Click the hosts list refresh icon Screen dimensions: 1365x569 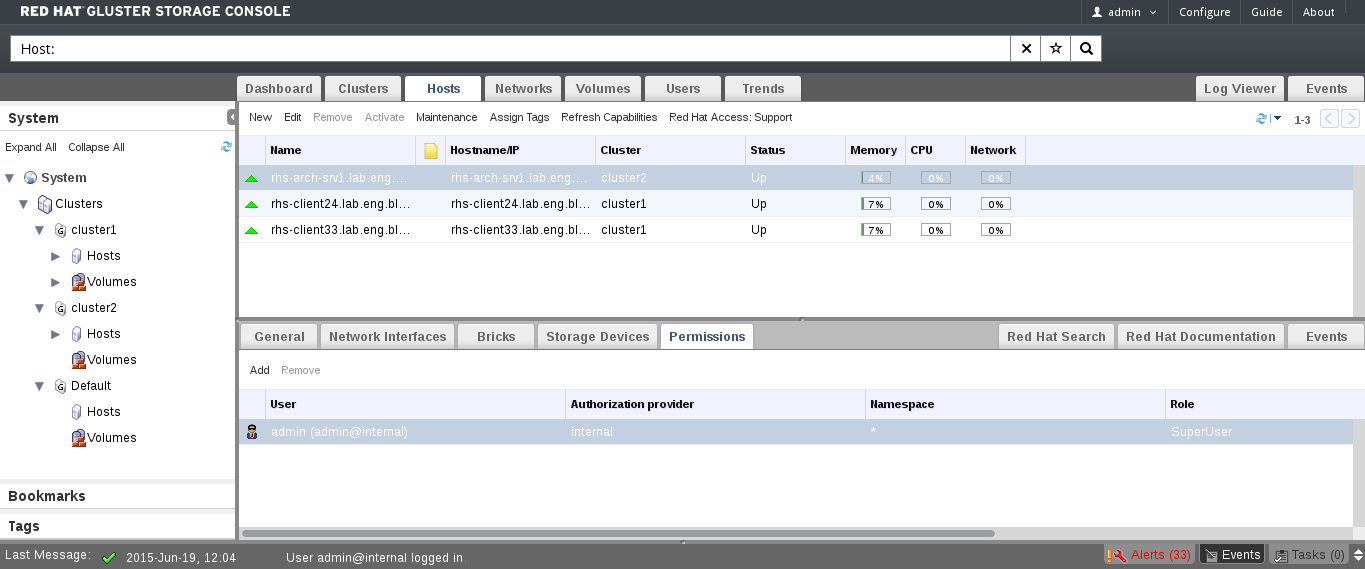tap(1261, 119)
